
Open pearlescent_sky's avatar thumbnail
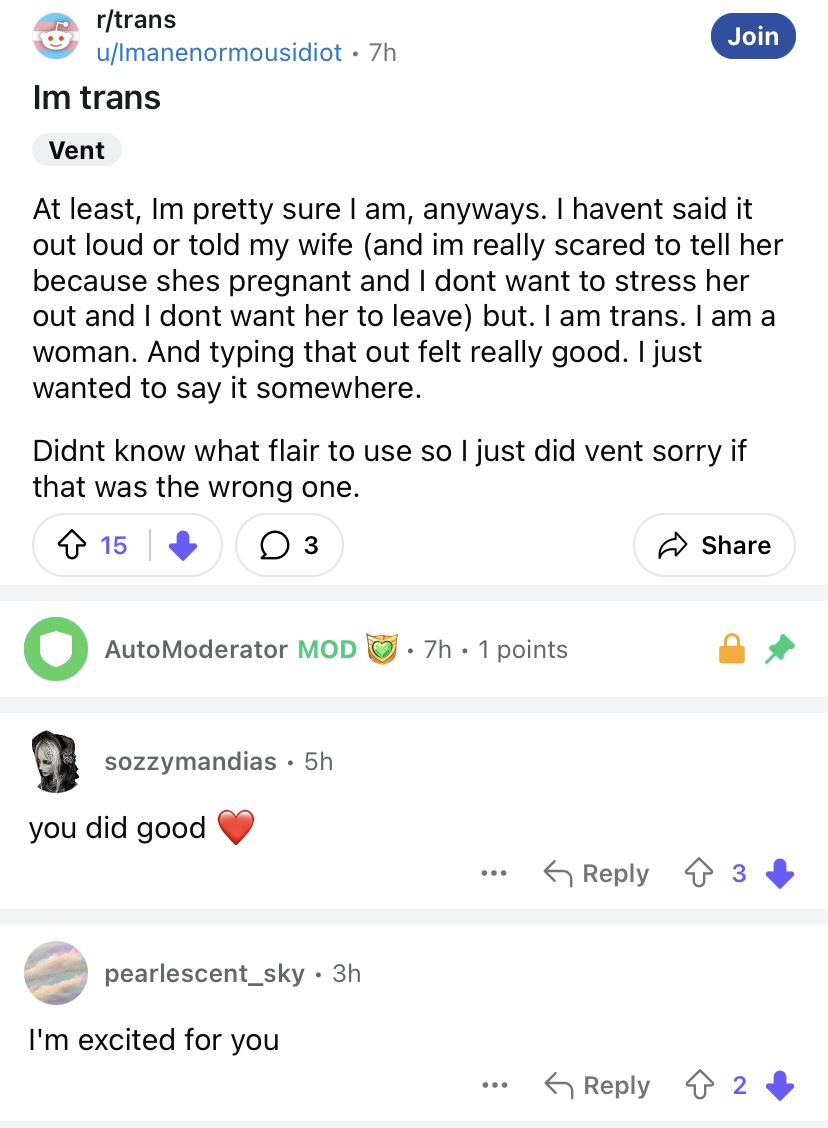pyautogui.click(x=56, y=973)
